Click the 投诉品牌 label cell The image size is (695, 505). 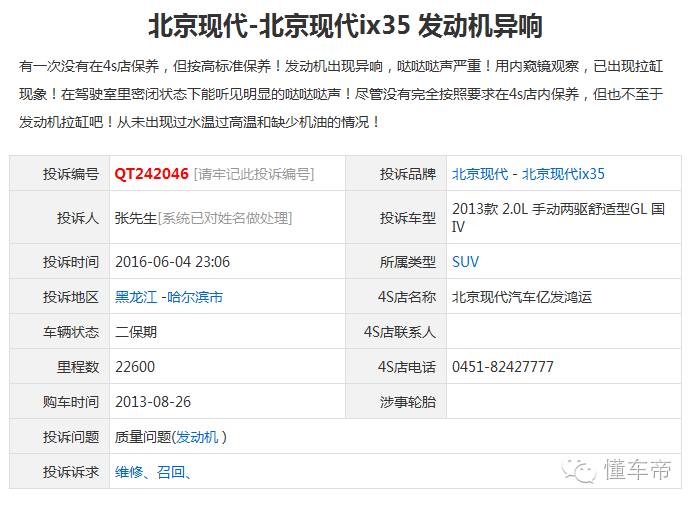pos(396,174)
